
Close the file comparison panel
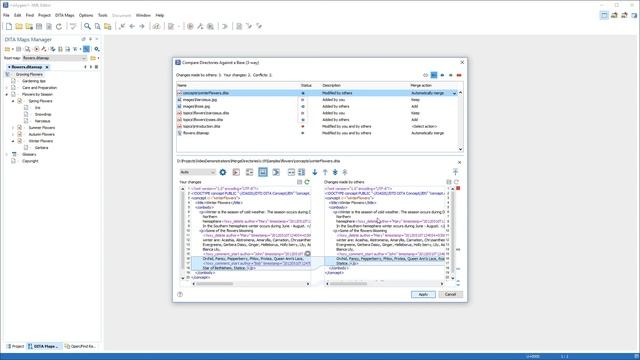[x=459, y=162]
